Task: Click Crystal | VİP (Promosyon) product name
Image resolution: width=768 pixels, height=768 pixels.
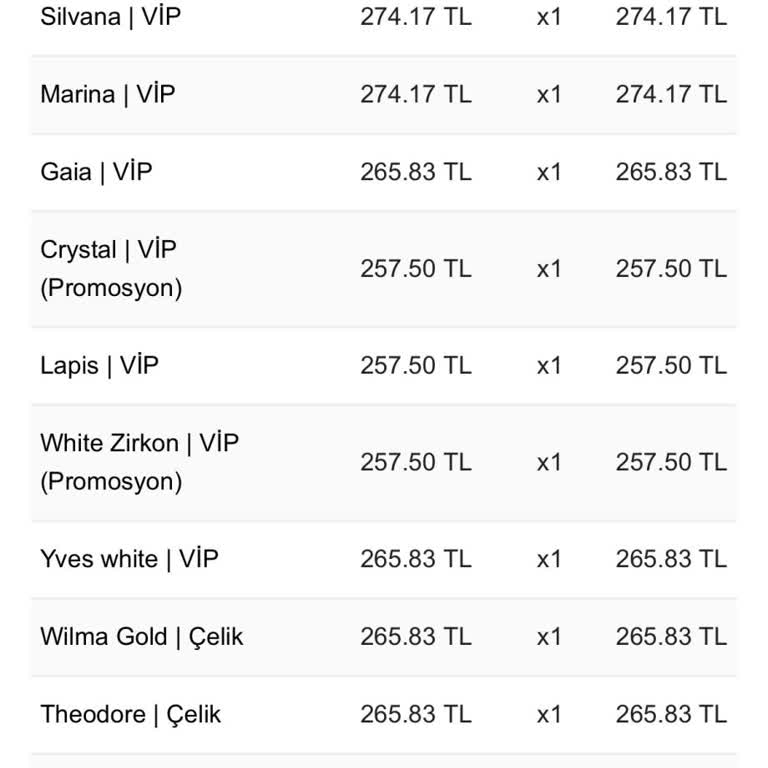Action: (111, 268)
